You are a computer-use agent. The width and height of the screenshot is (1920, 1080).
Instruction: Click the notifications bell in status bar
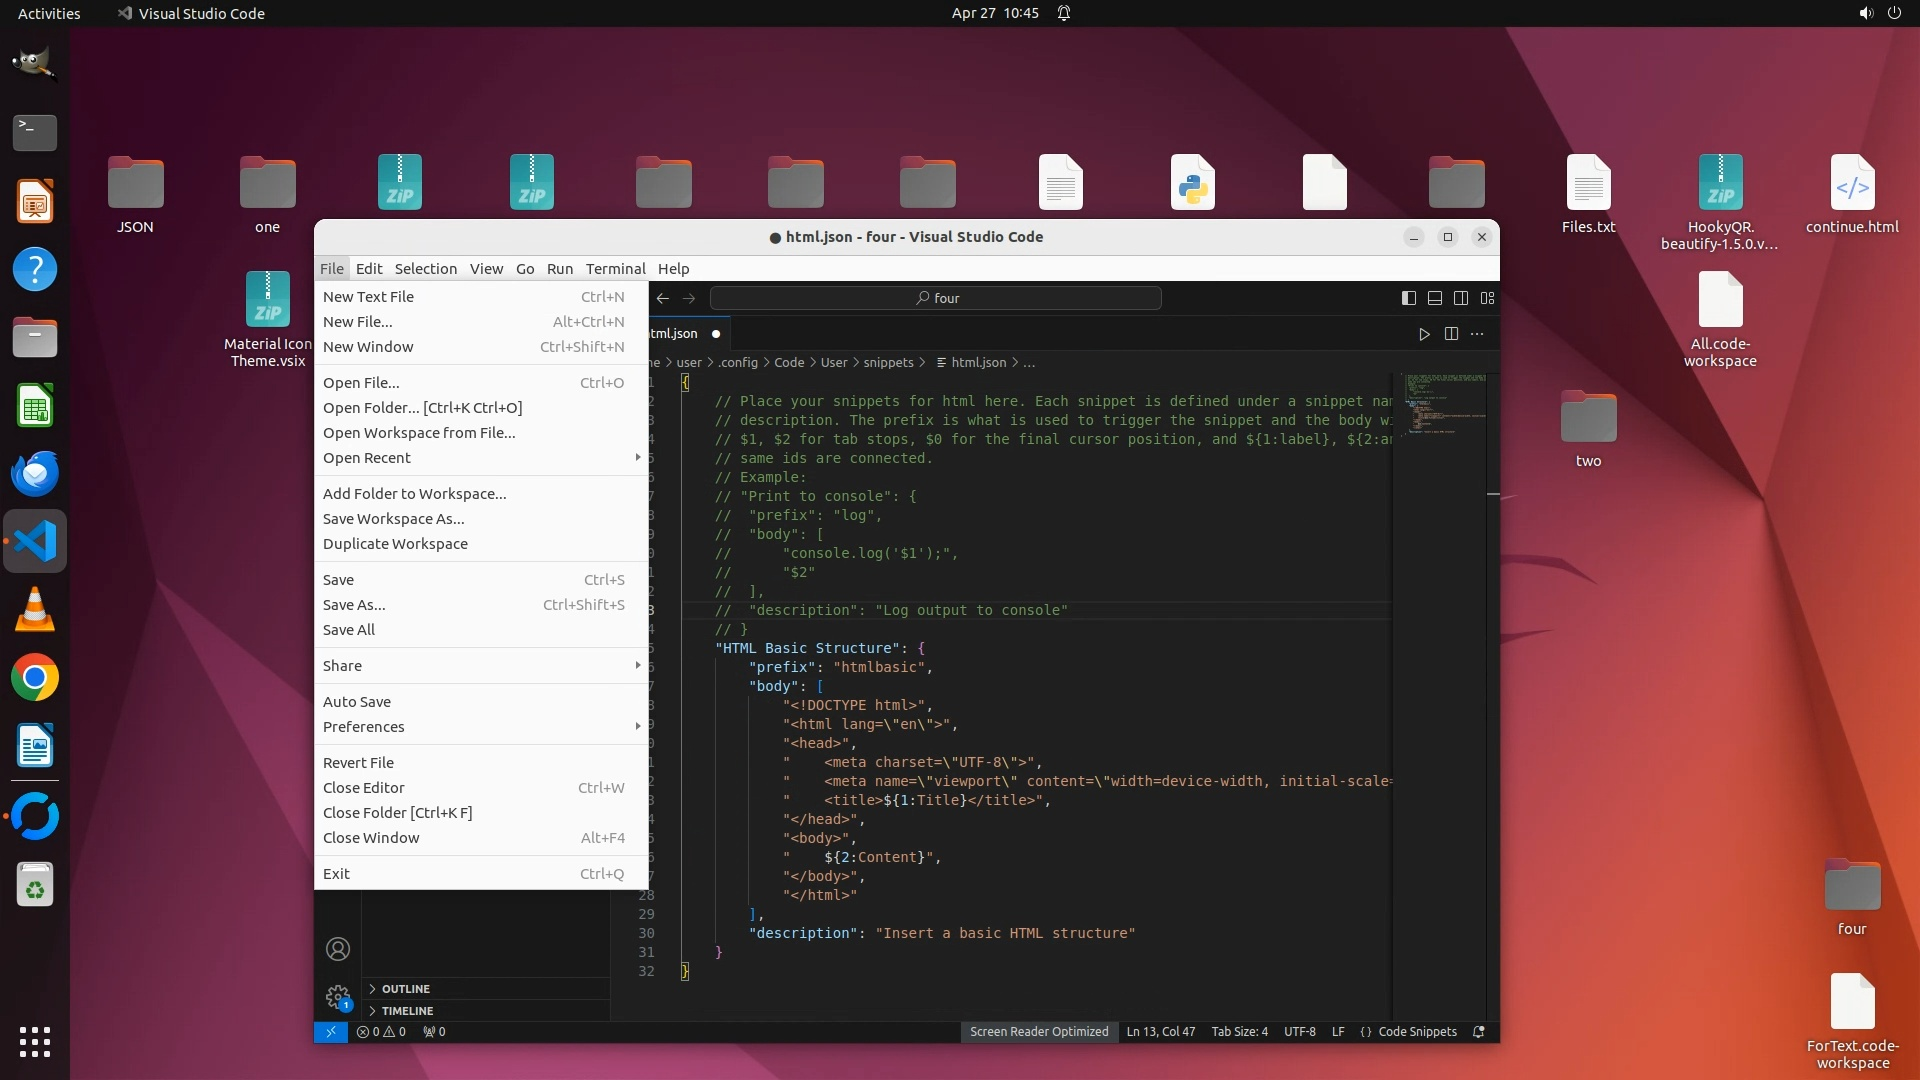pos(1479,1032)
